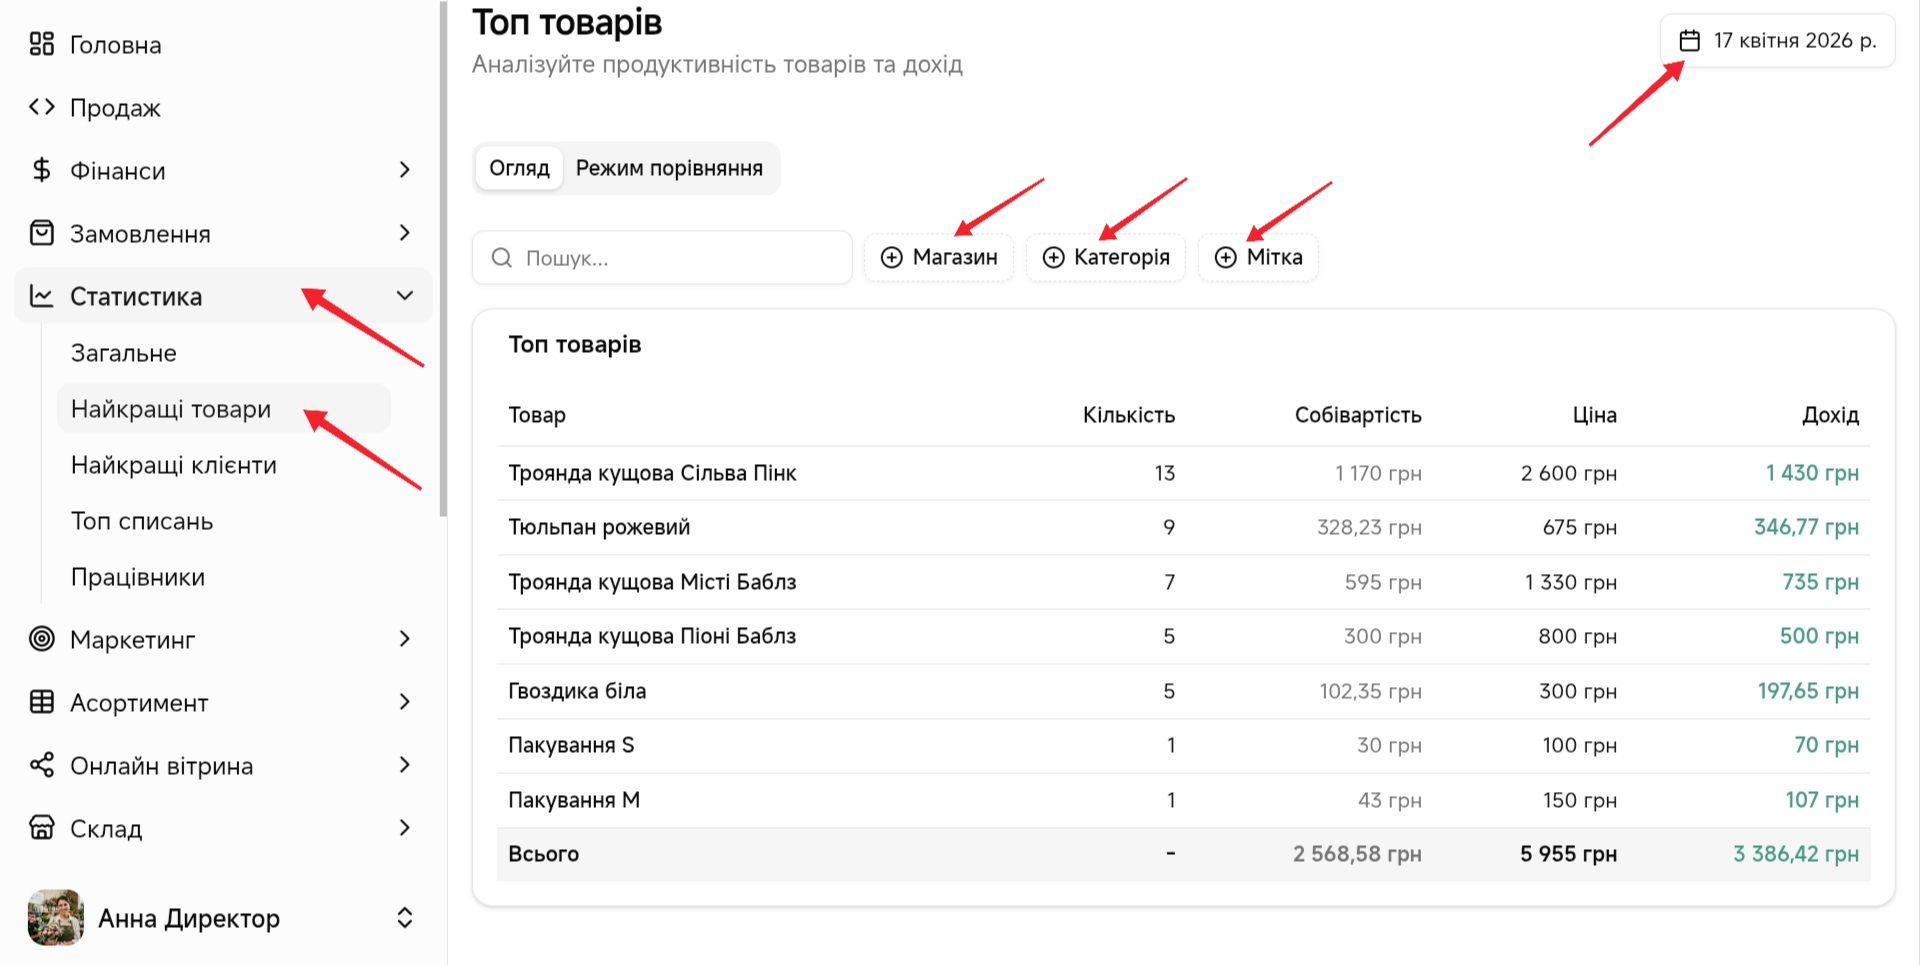1920x965 pixels.
Task: Click the Головна dashboard icon
Action: (x=41, y=44)
